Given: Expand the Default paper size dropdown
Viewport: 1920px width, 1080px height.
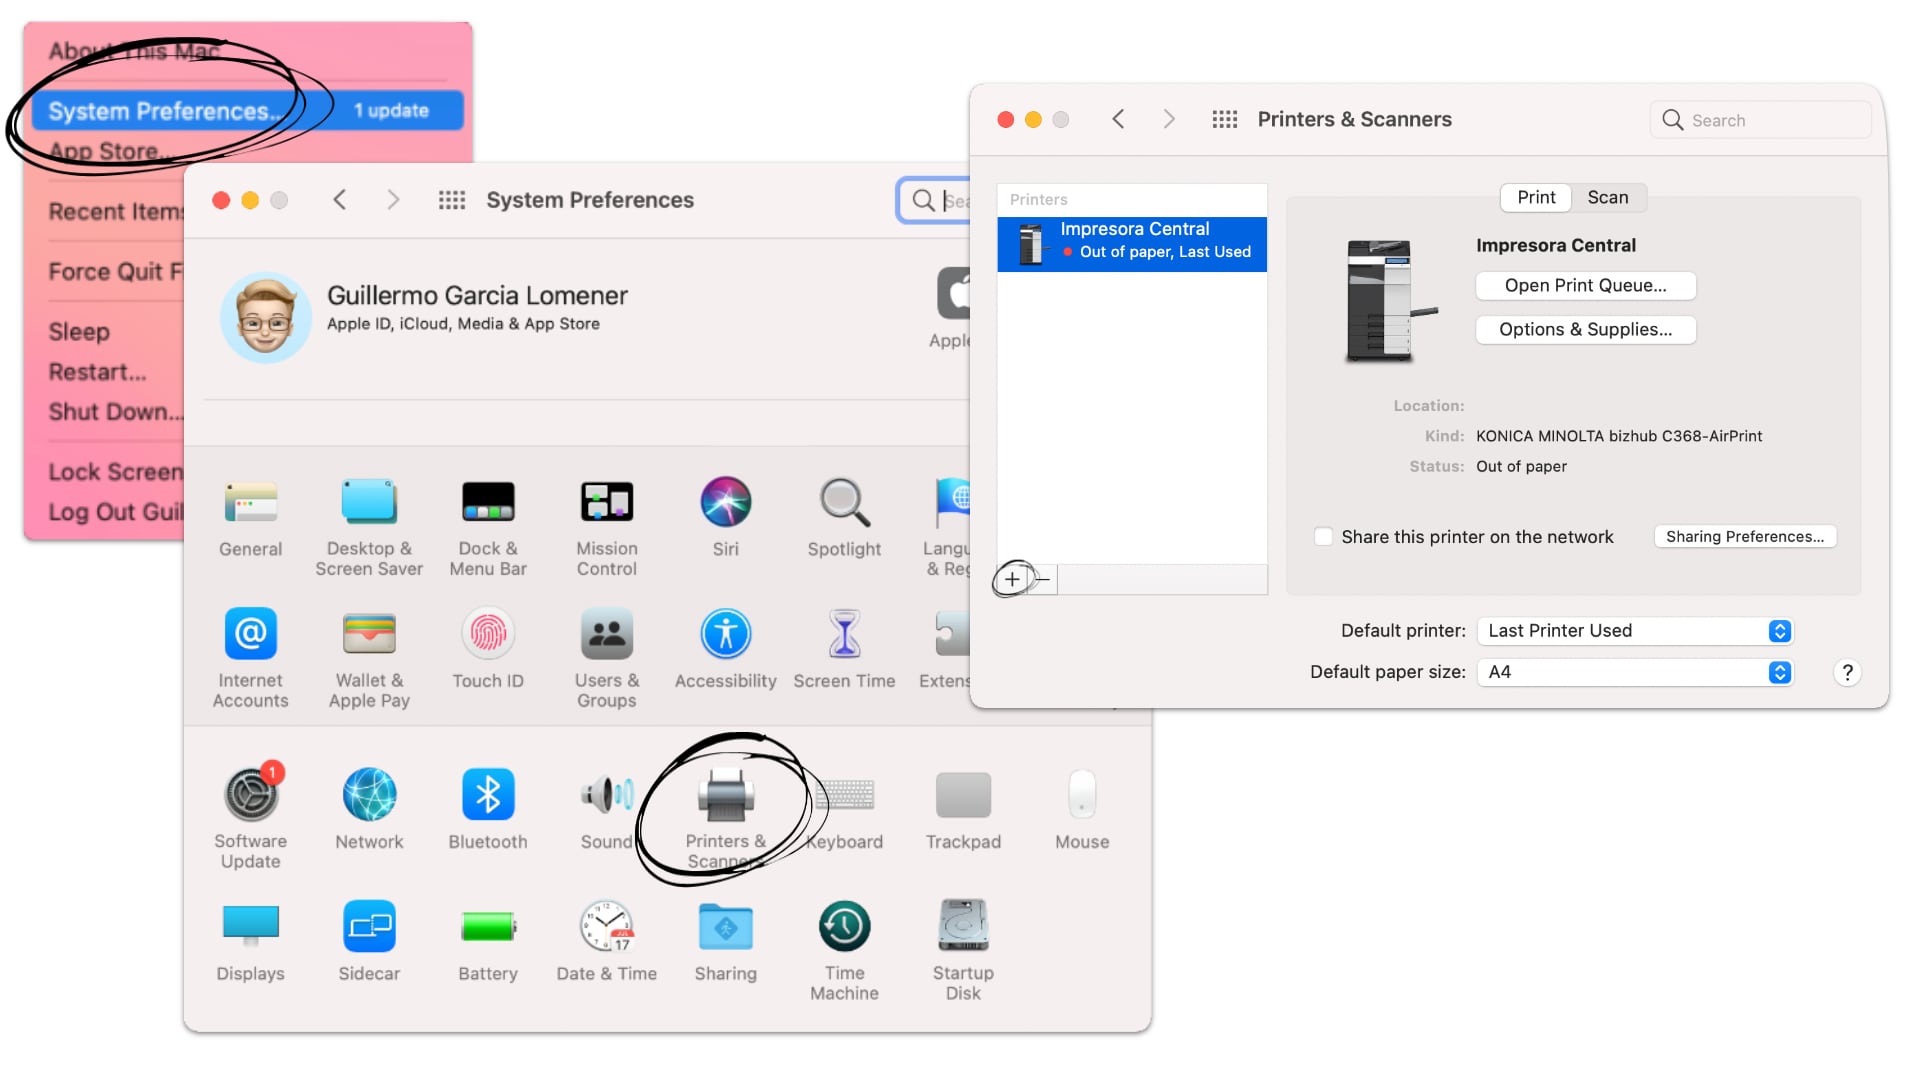Looking at the screenshot, I should coord(1635,672).
